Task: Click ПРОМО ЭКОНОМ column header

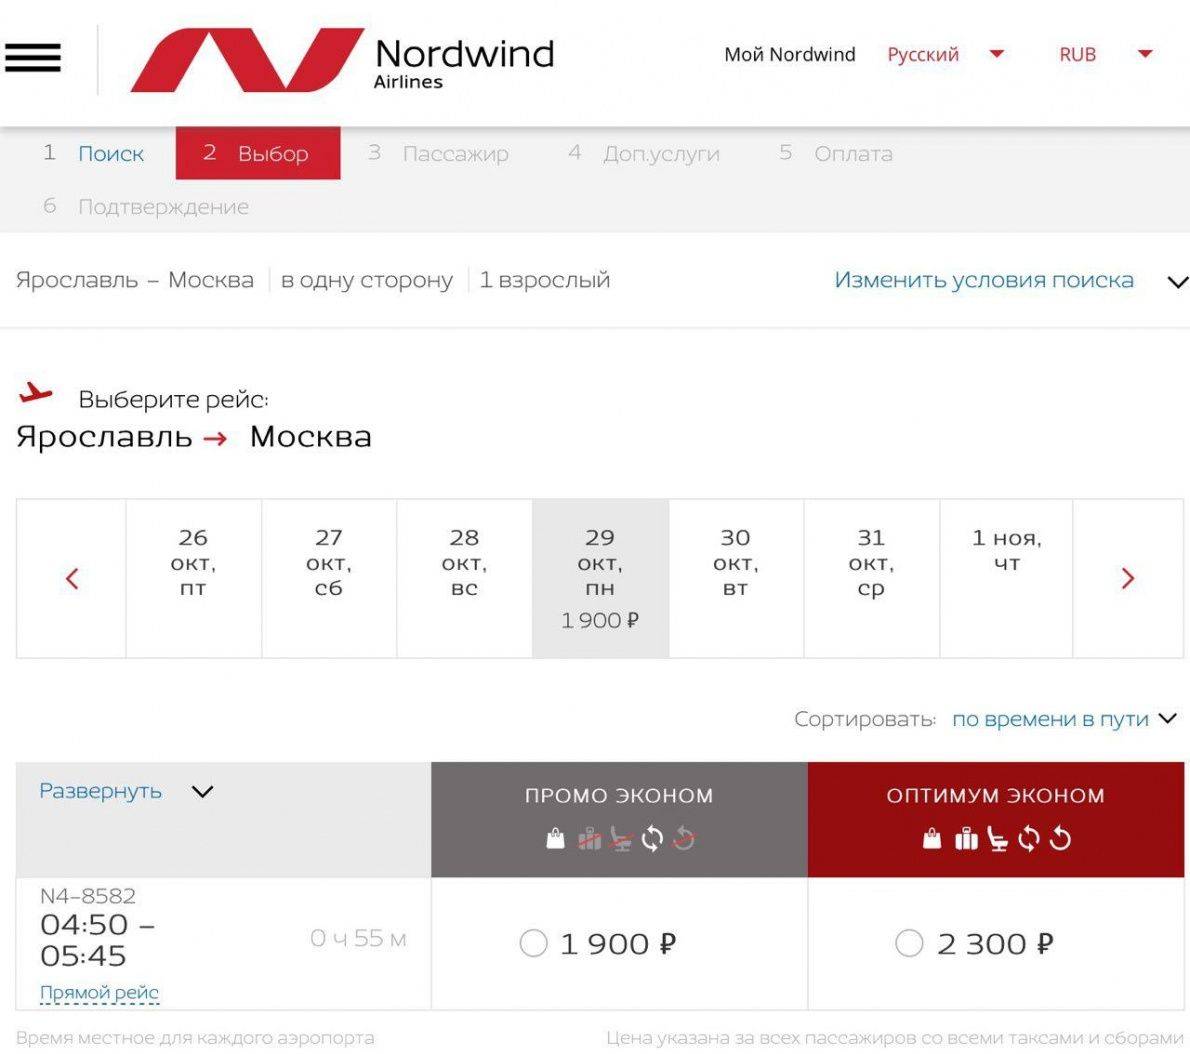Action: pyautogui.click(x=619, y=820)
